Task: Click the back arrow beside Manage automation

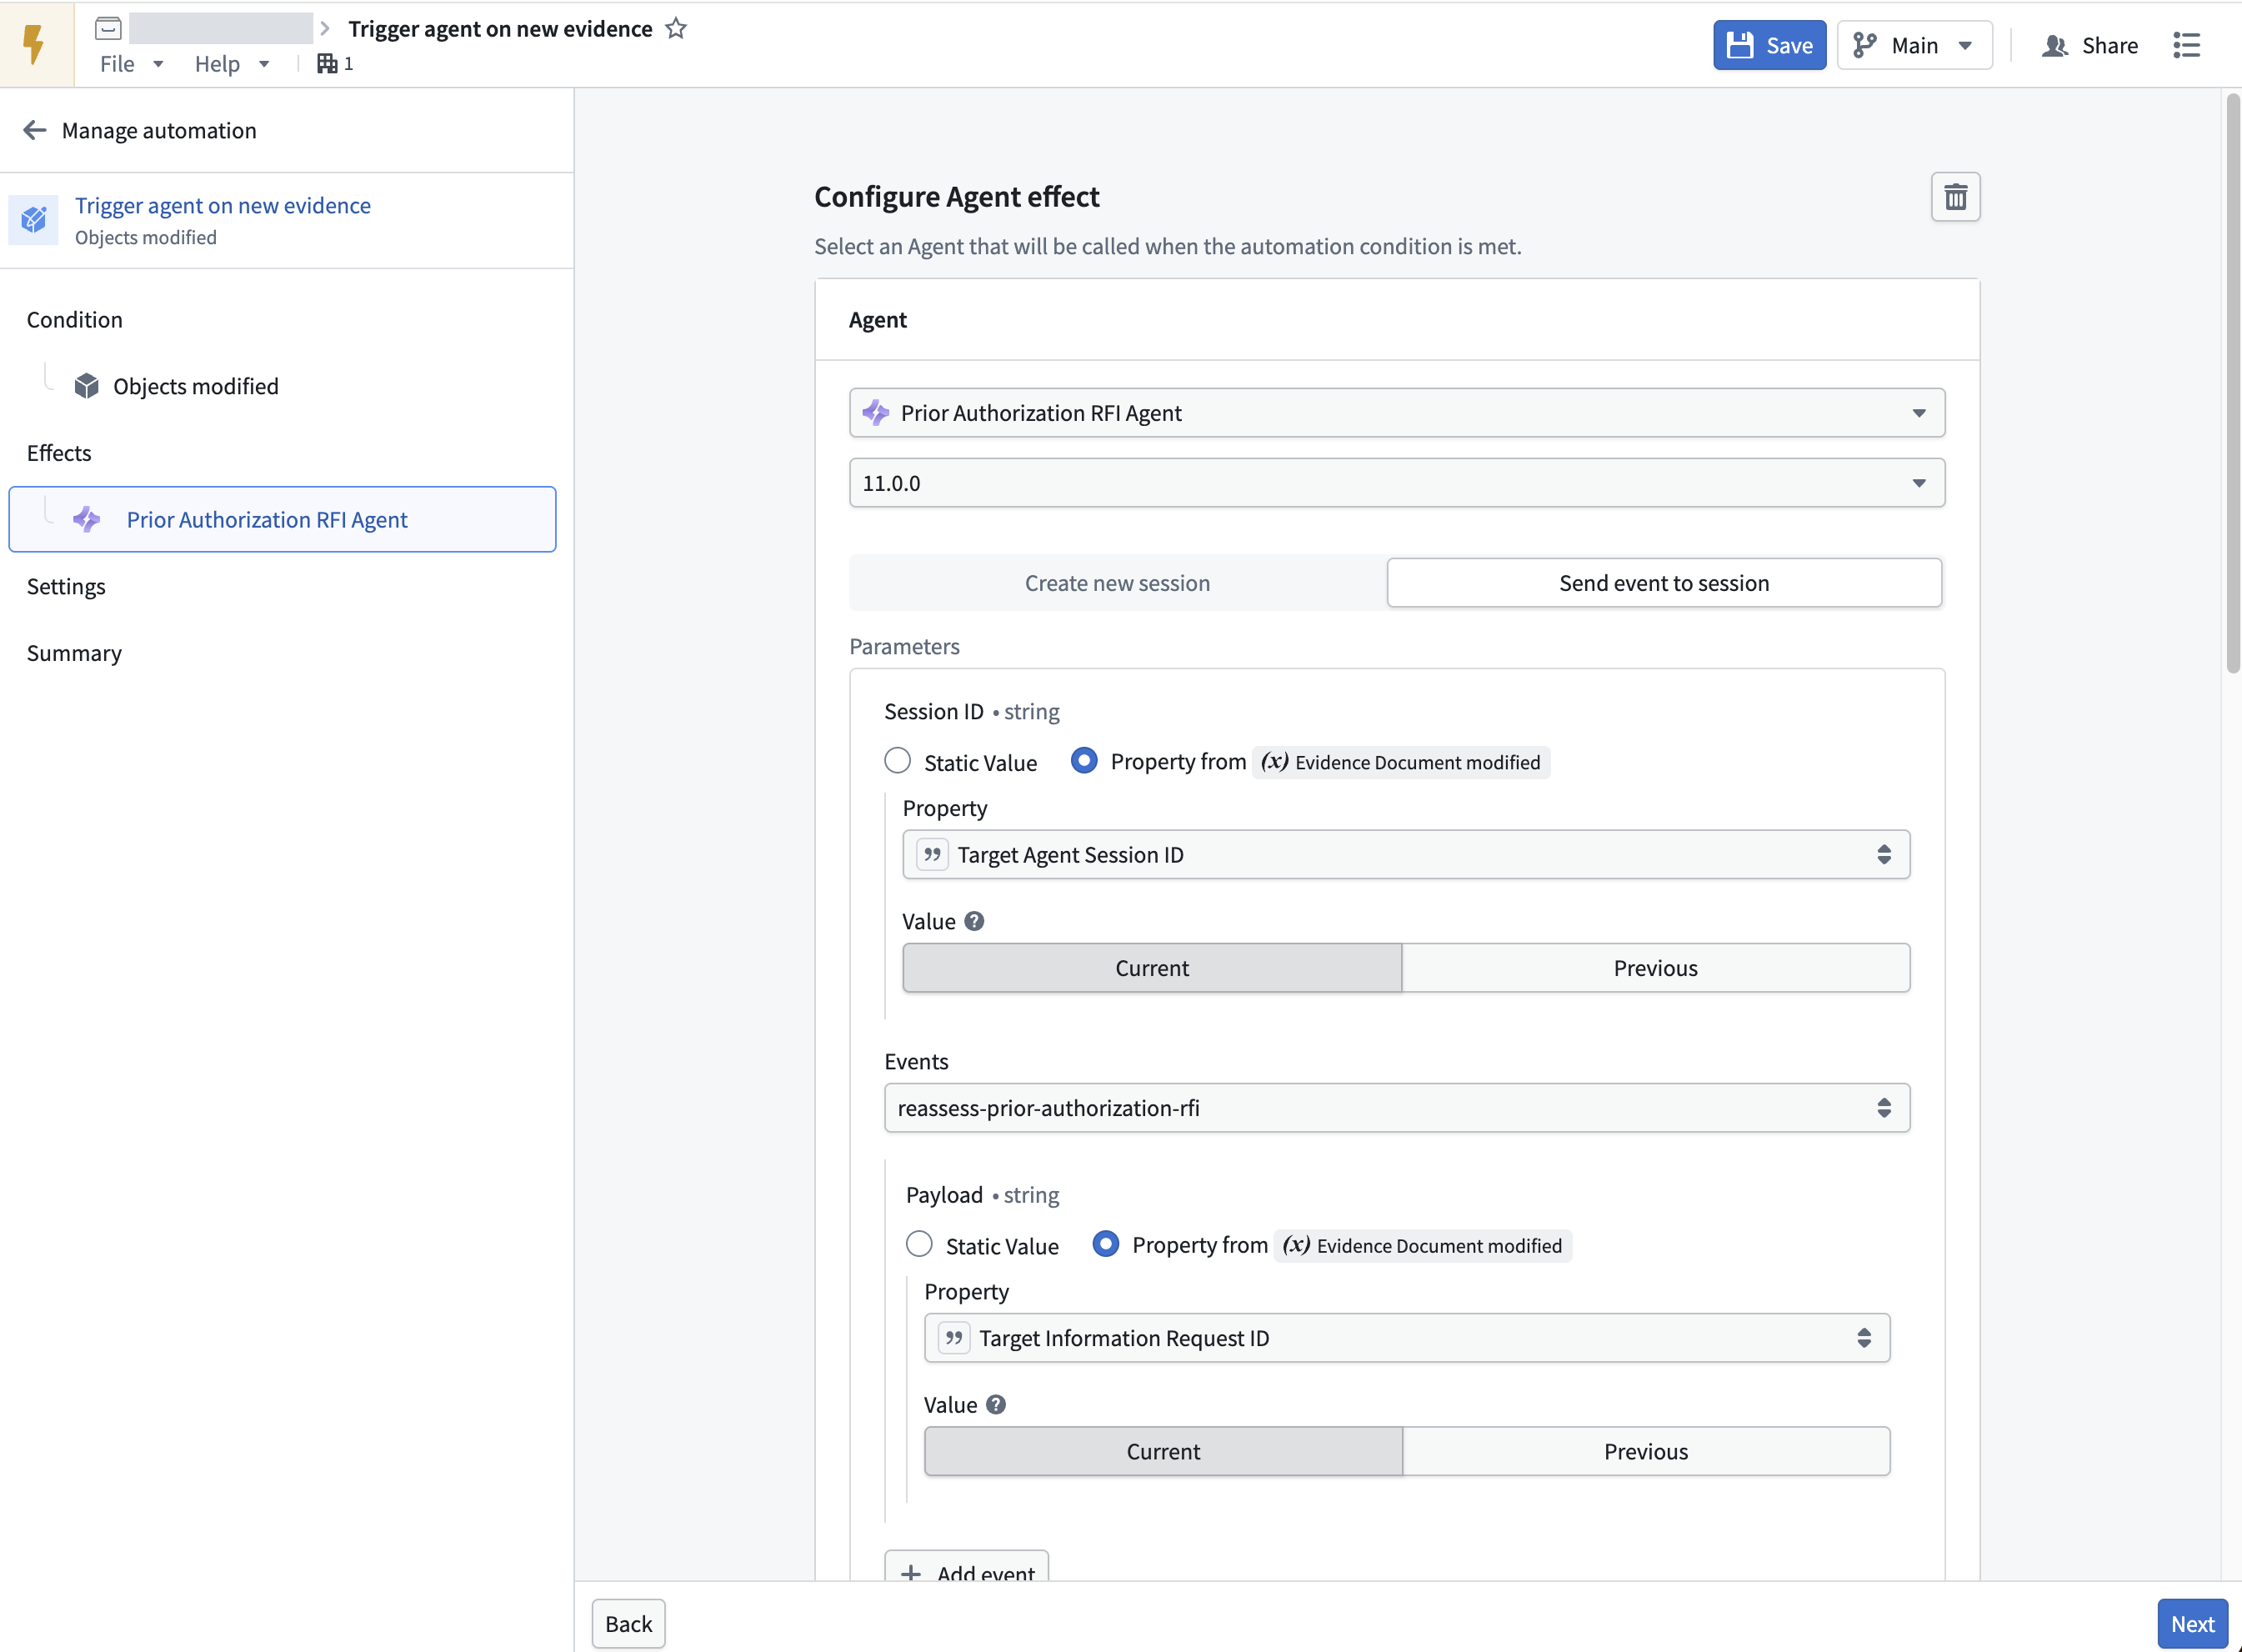Action: click(35, 130)
